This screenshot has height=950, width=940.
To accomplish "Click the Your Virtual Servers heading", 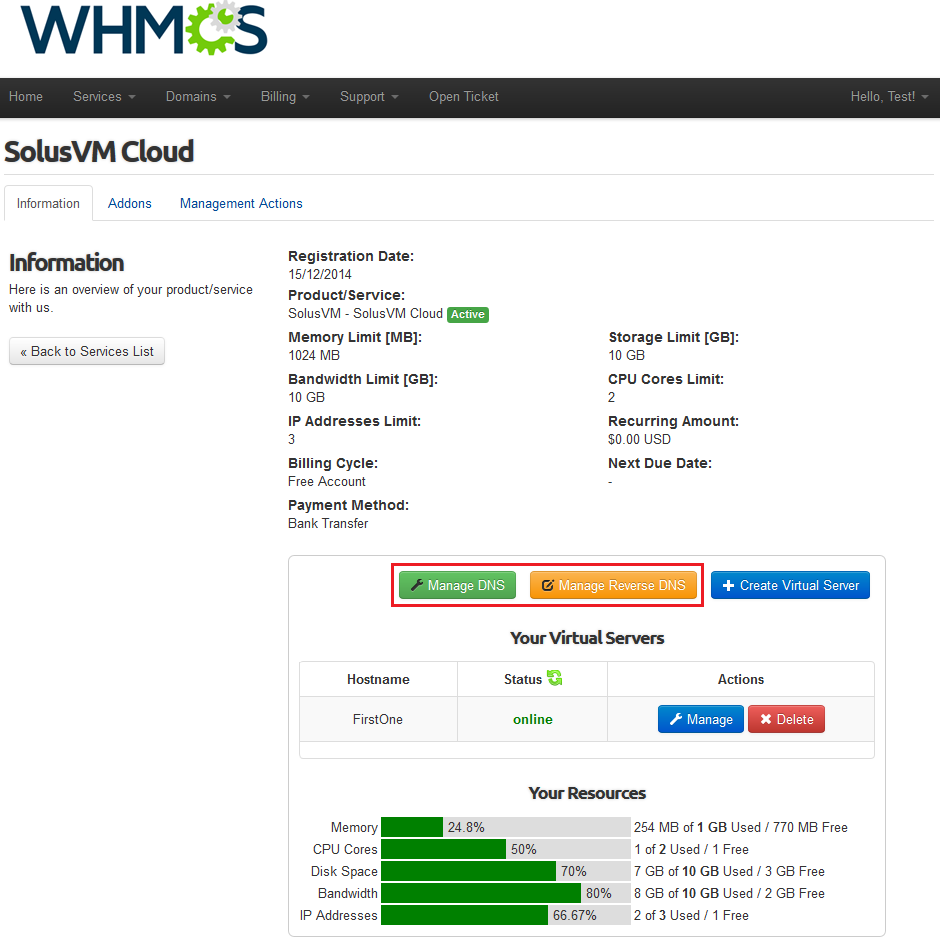I will click(x=587, y=638).
